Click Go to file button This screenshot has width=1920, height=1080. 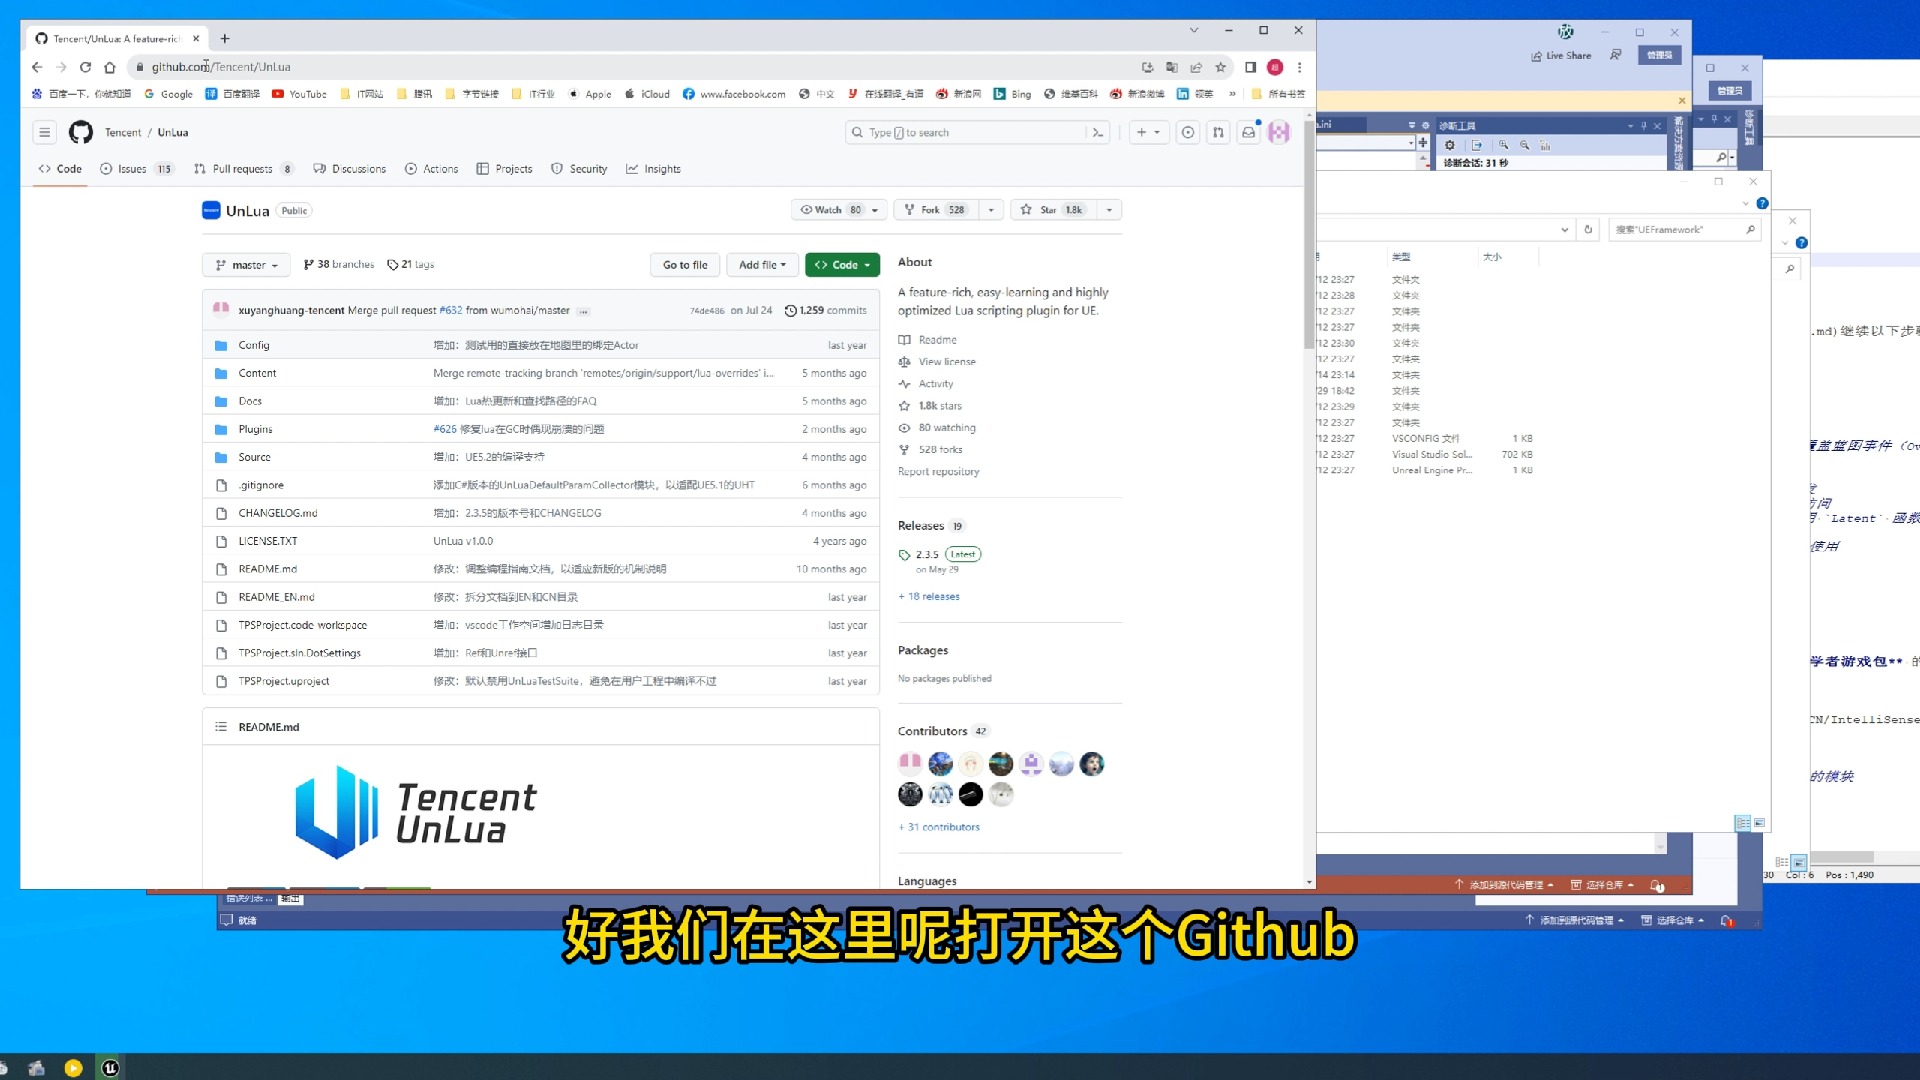[685, 265]
